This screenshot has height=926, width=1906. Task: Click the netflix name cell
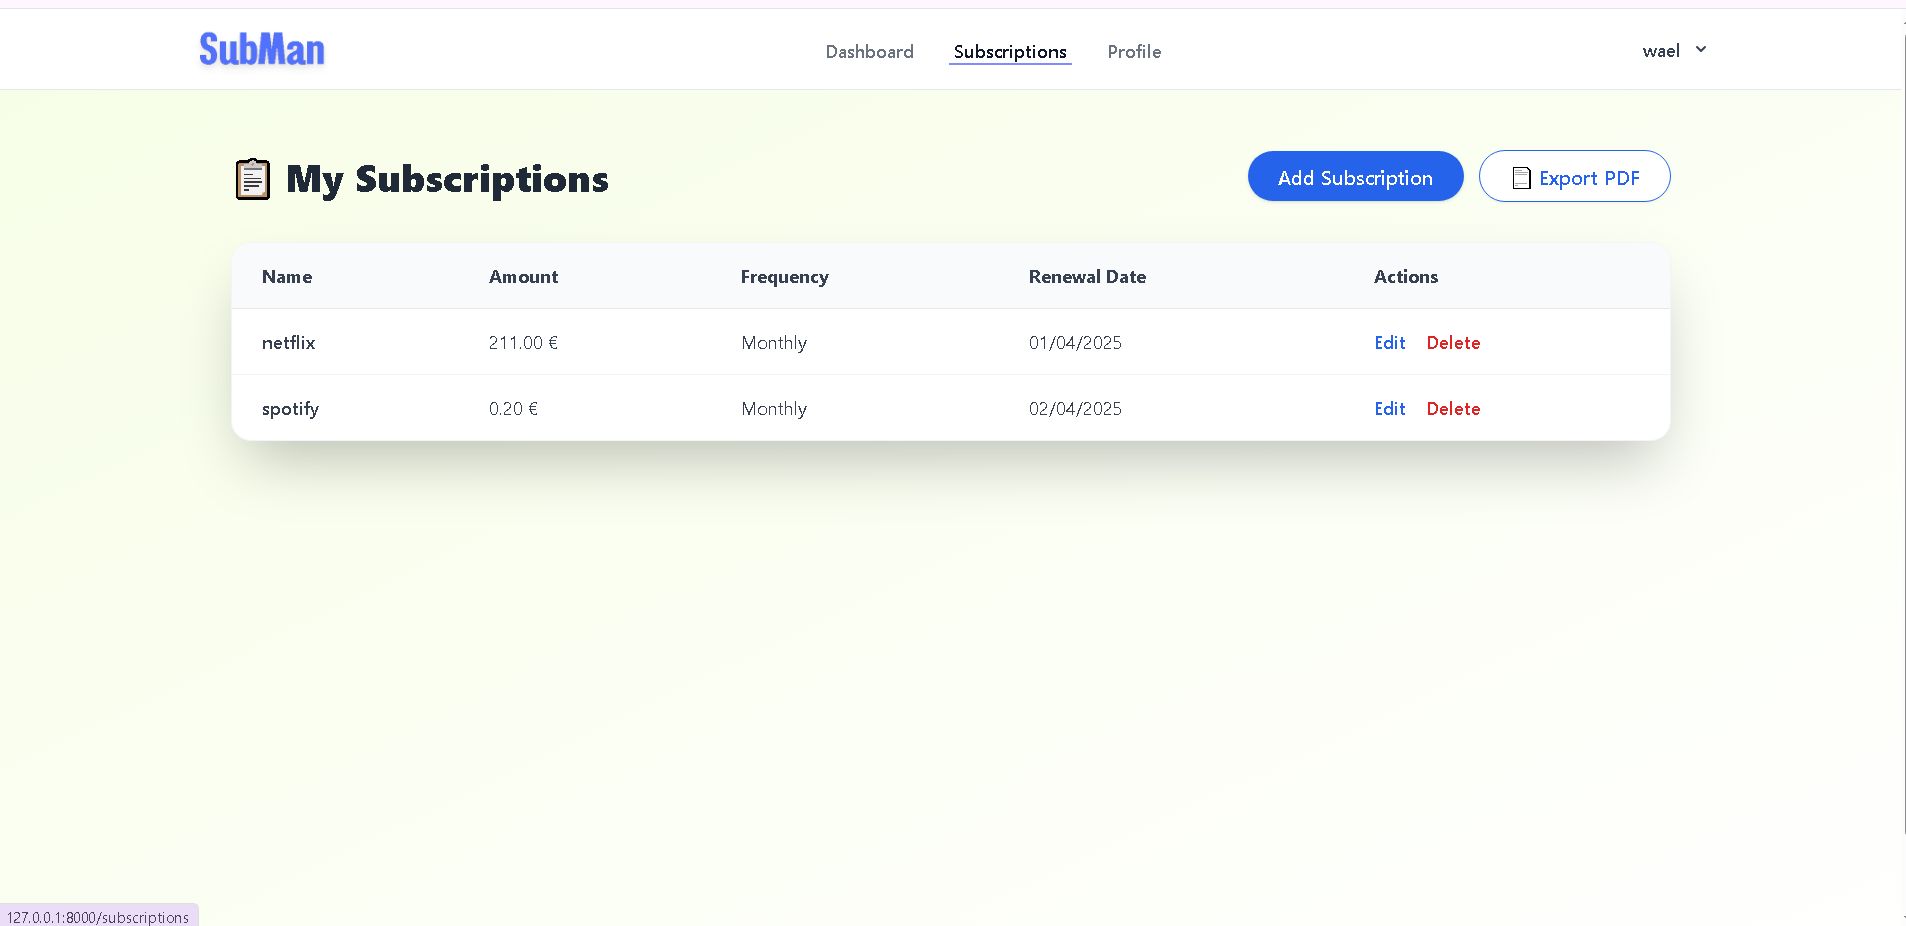[289, 343]
